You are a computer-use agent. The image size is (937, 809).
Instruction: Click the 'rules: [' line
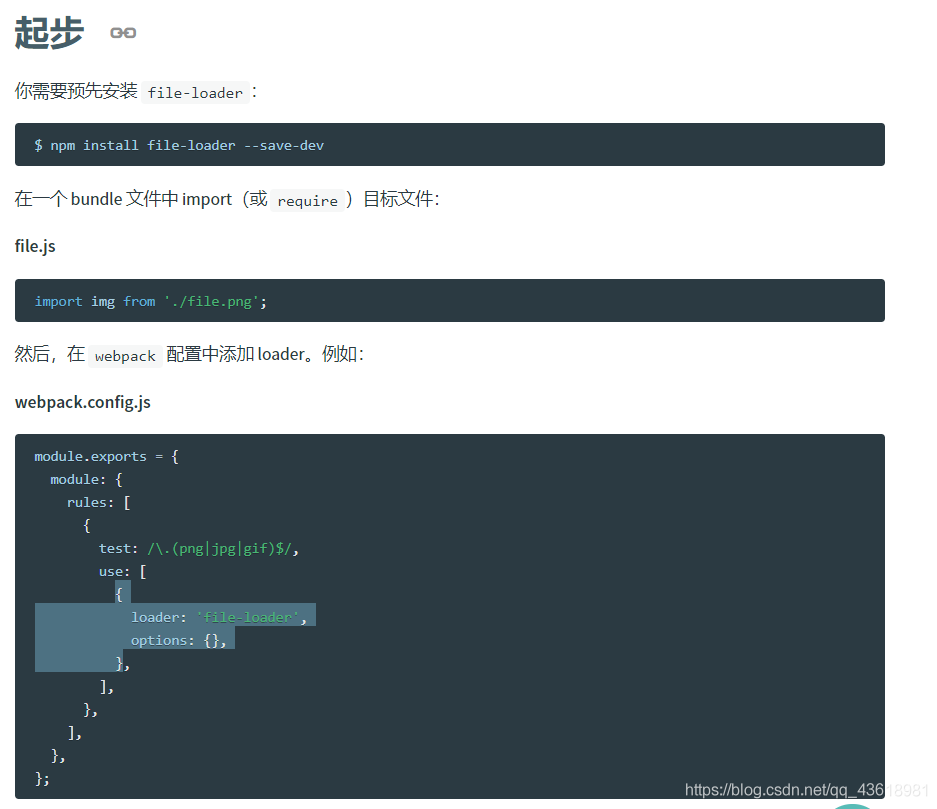[99, 502]
